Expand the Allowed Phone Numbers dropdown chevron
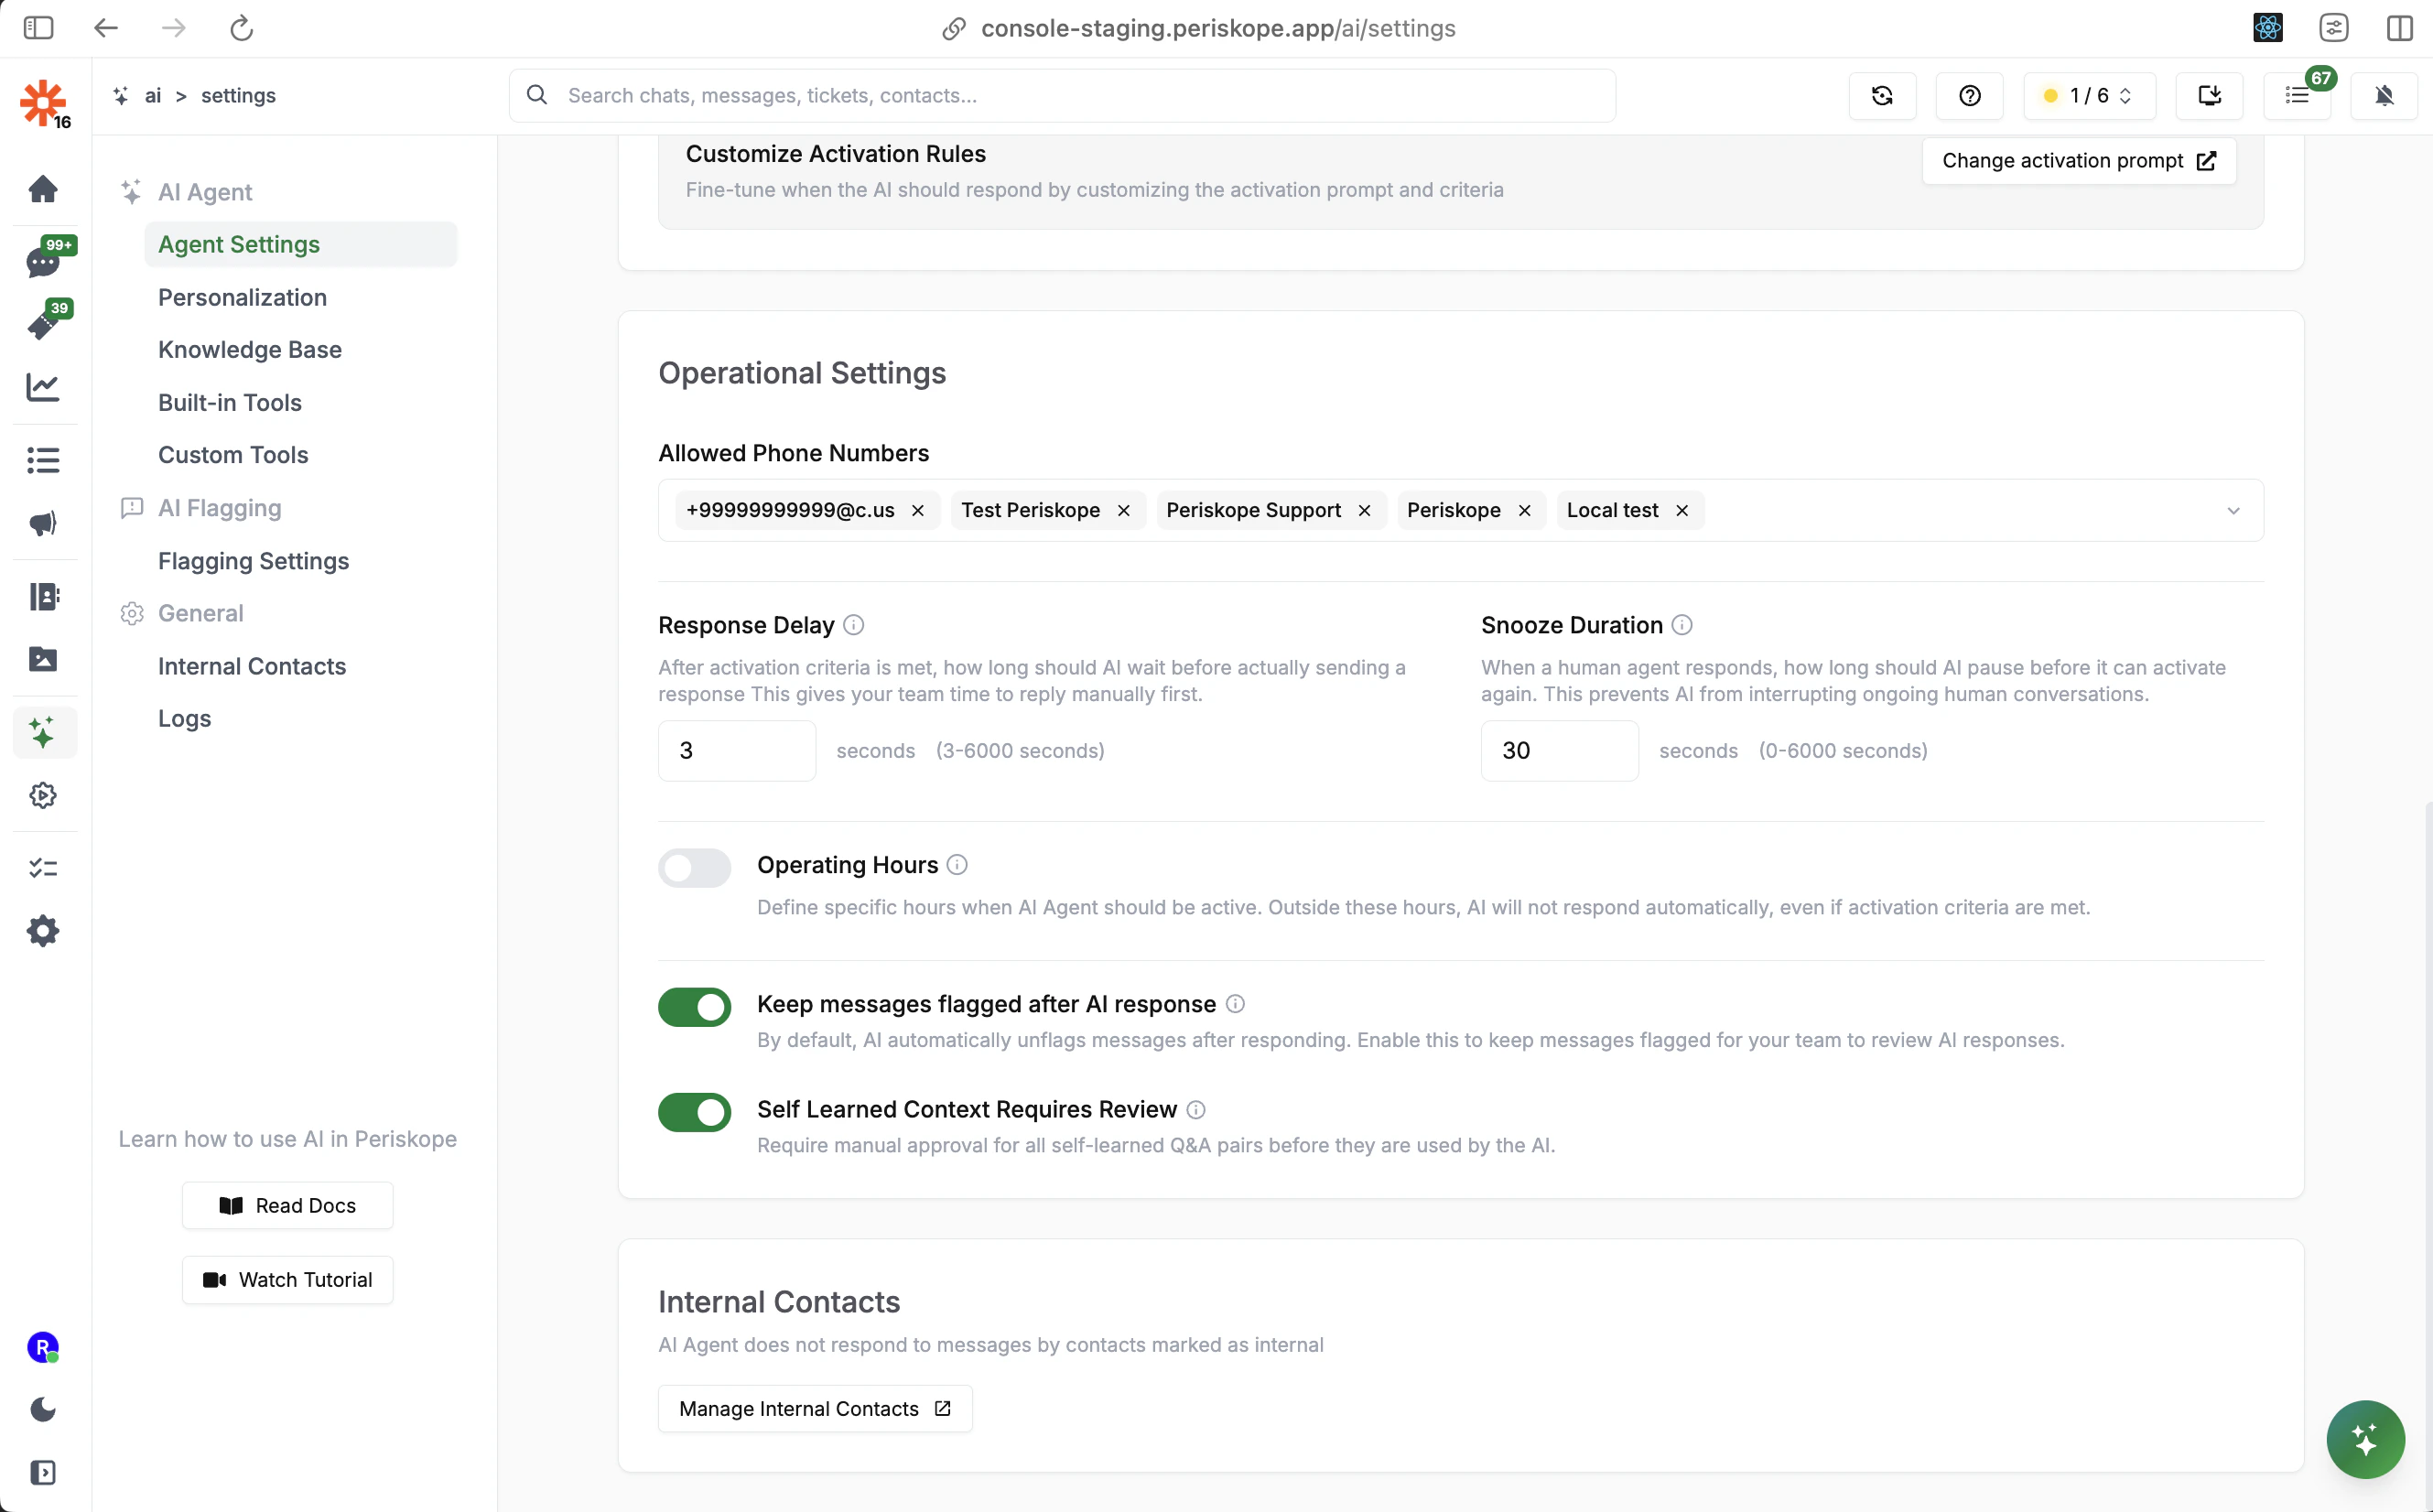The height and width of the screenshot is (1512, 2433). pos(2235,510)
